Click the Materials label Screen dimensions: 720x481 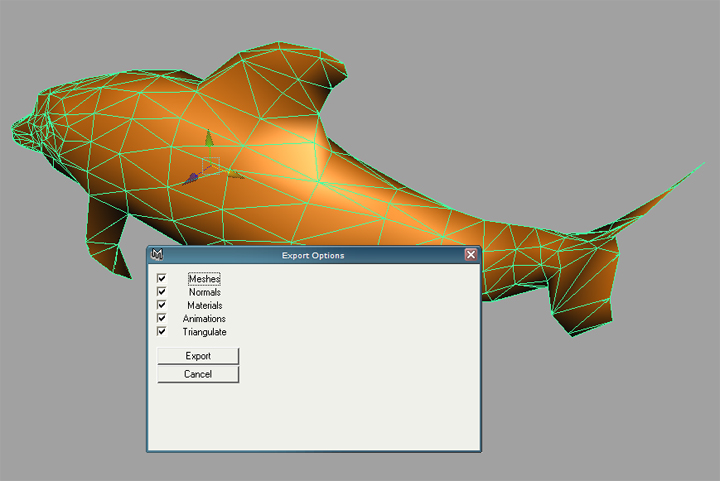(x=205, y=305)
